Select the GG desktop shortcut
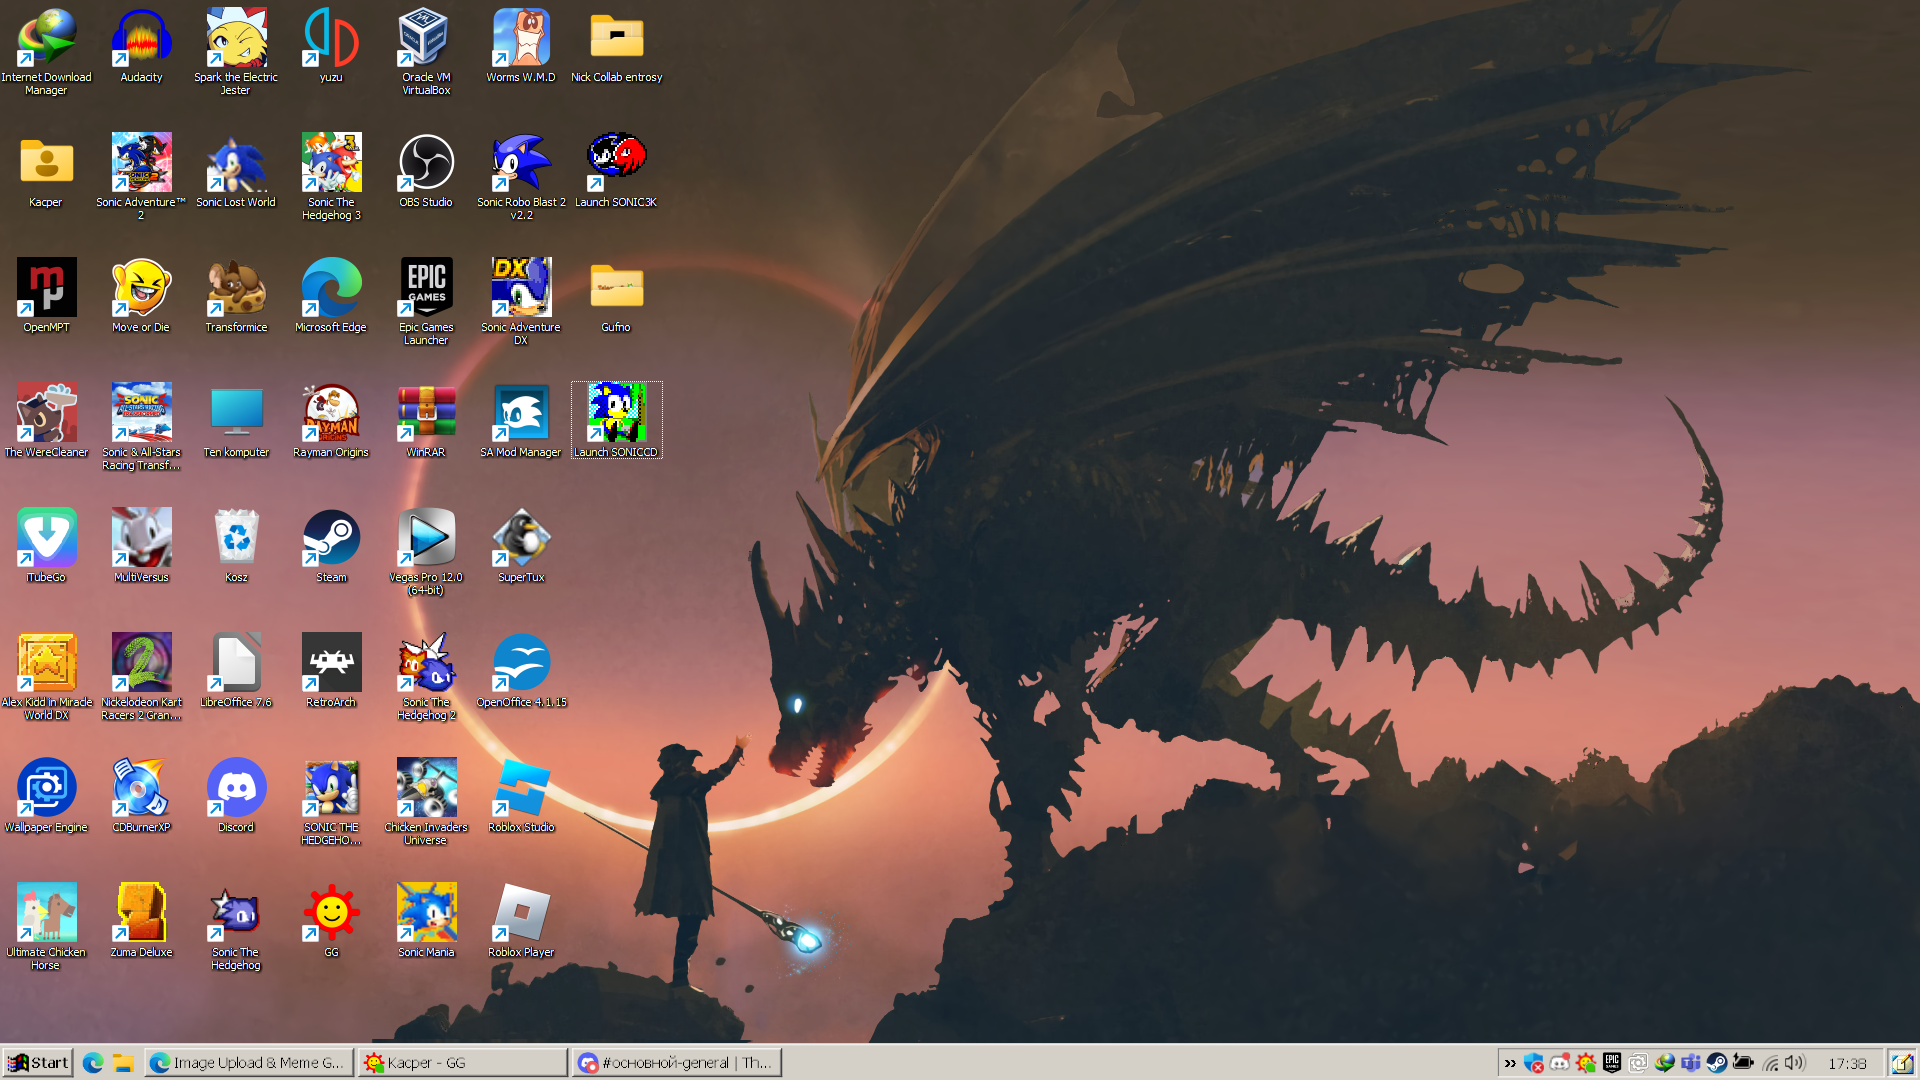 [x=331, y=921]
